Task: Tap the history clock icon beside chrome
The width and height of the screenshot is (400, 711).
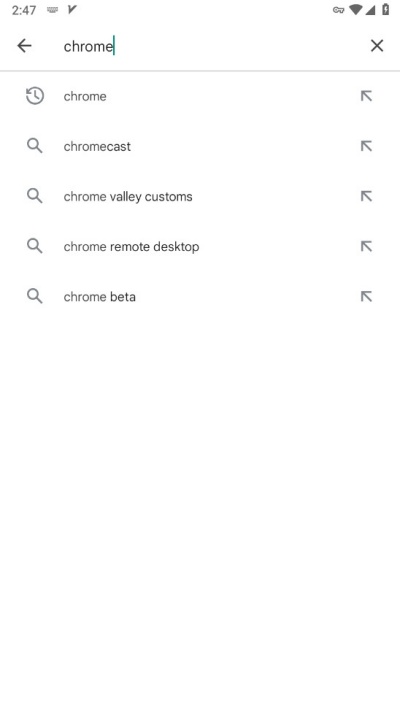Action: point(35,96)
